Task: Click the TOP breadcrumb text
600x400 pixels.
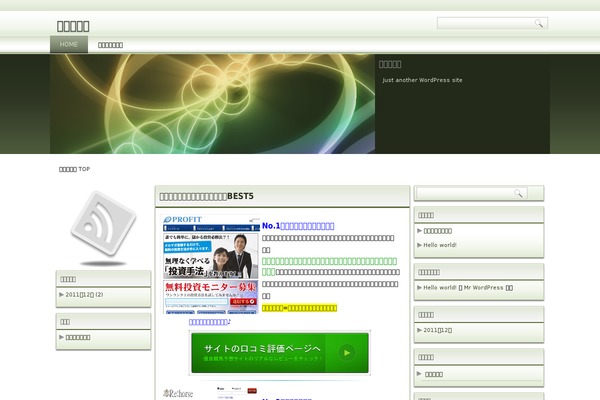Action: [x=84, y=169]
